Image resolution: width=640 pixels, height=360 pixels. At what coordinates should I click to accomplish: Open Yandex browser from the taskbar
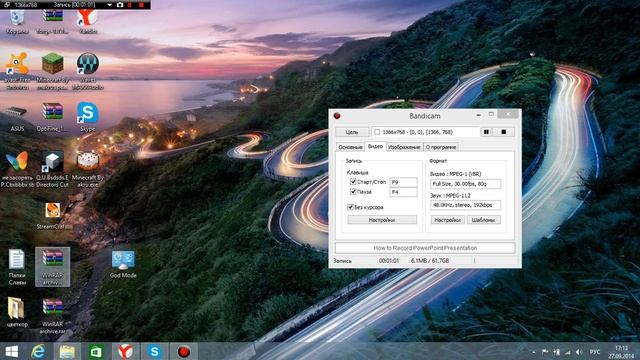[x=125, y=351]
